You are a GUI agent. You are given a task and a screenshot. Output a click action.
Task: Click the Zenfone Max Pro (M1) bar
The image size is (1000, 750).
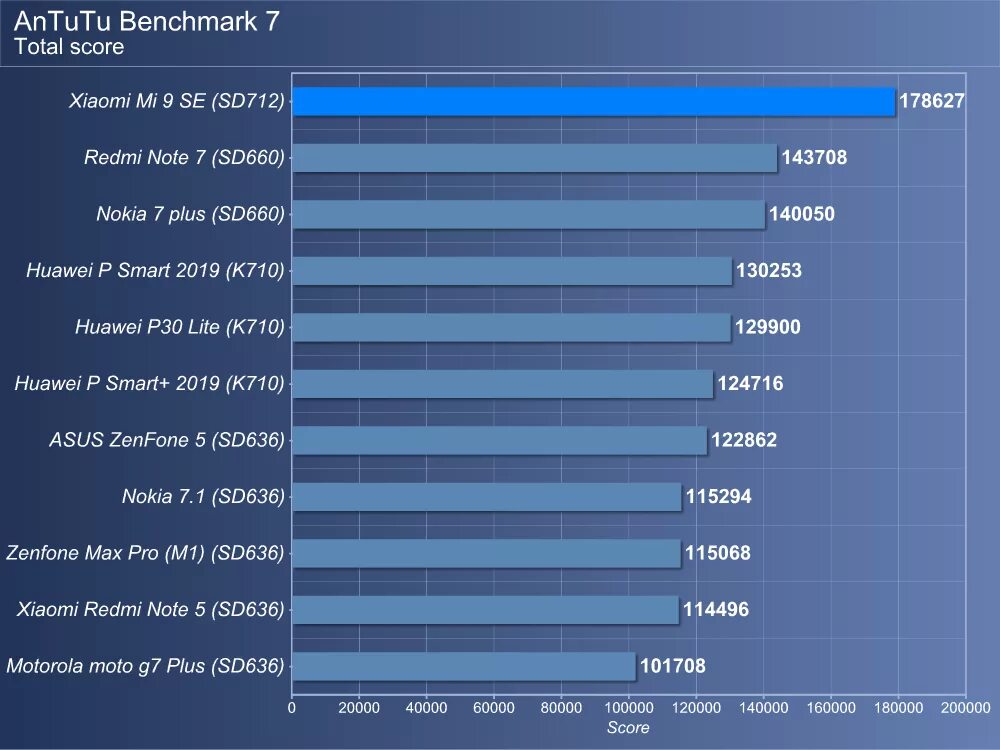487,554
